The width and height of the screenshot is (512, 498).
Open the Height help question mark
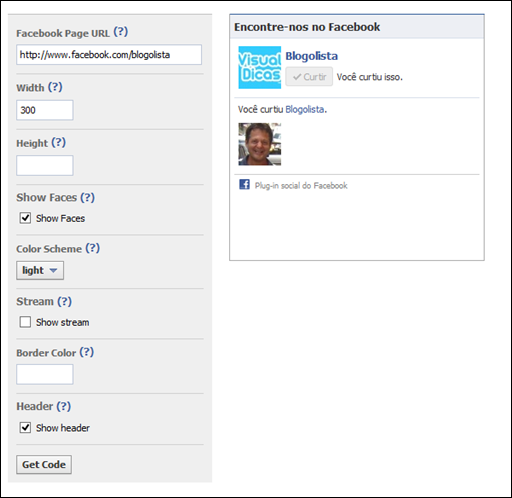pos(58,143)
